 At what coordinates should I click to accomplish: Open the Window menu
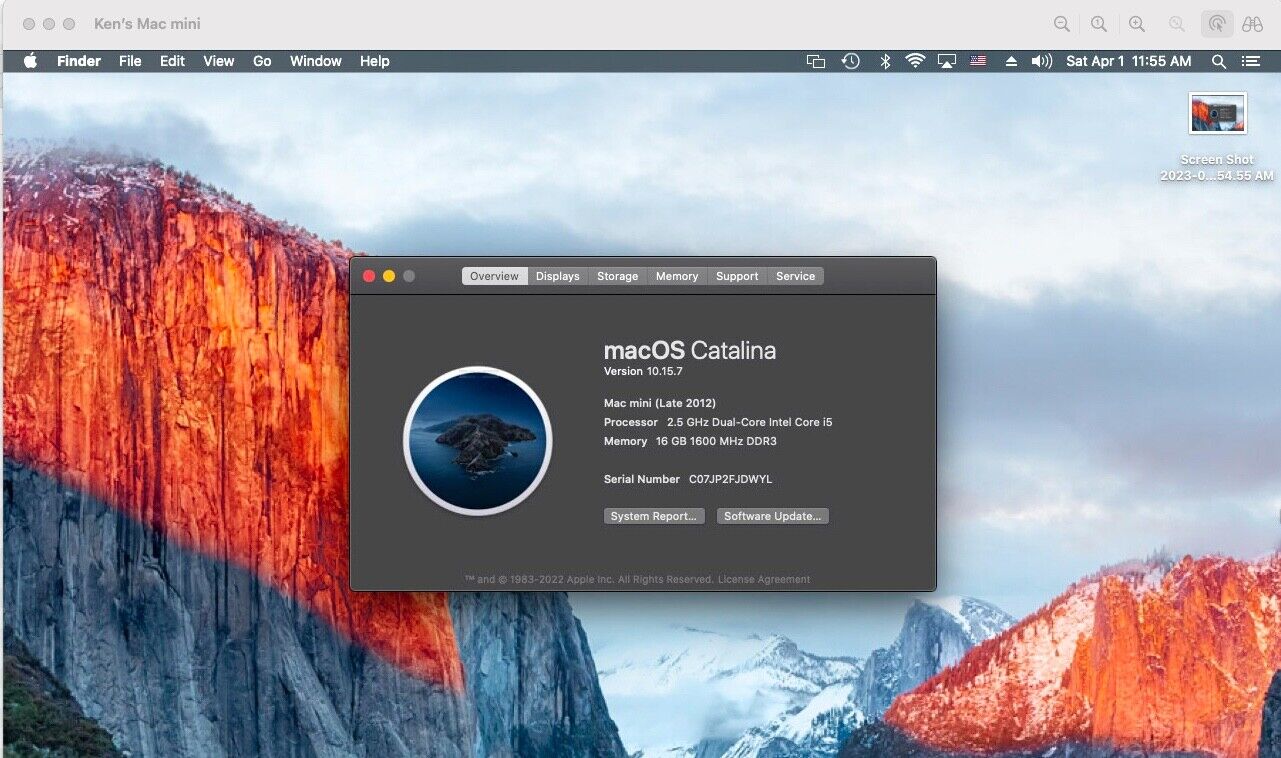click(316, 61)
